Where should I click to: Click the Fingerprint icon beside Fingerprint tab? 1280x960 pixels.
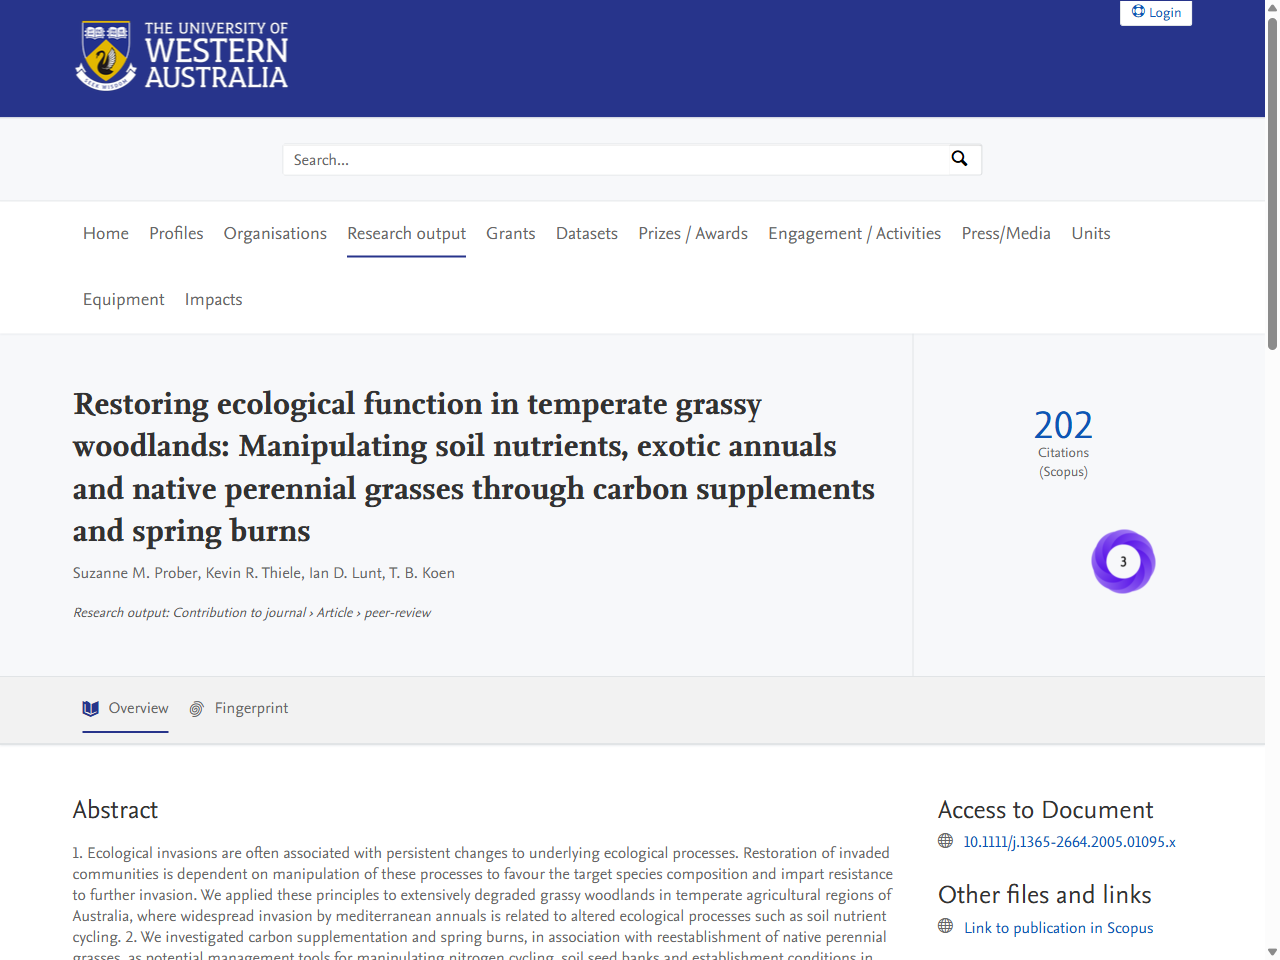point(196,708)
